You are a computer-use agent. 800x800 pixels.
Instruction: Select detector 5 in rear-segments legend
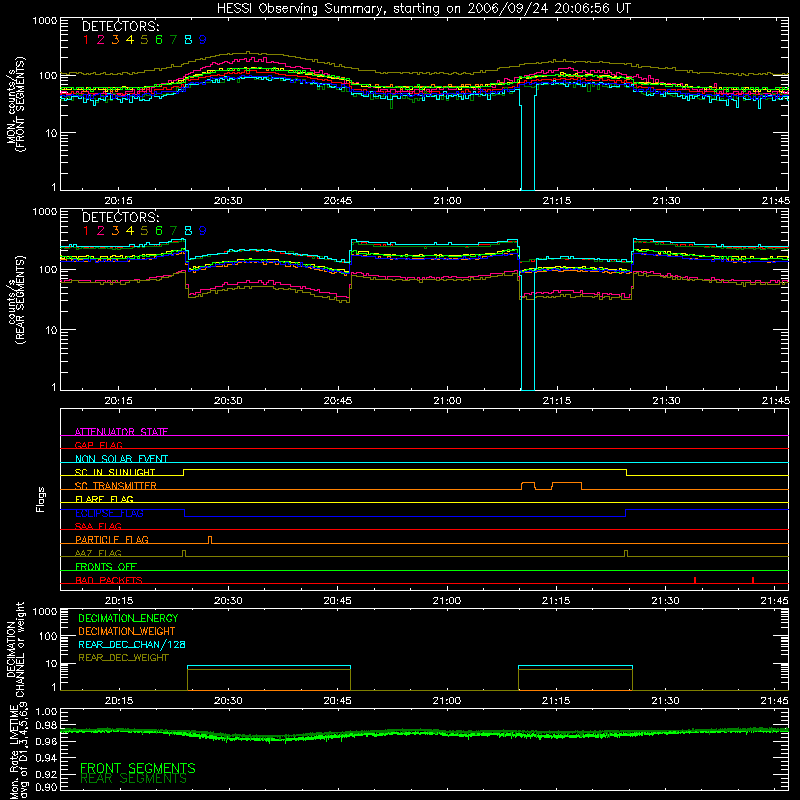(x=144, y=231)
